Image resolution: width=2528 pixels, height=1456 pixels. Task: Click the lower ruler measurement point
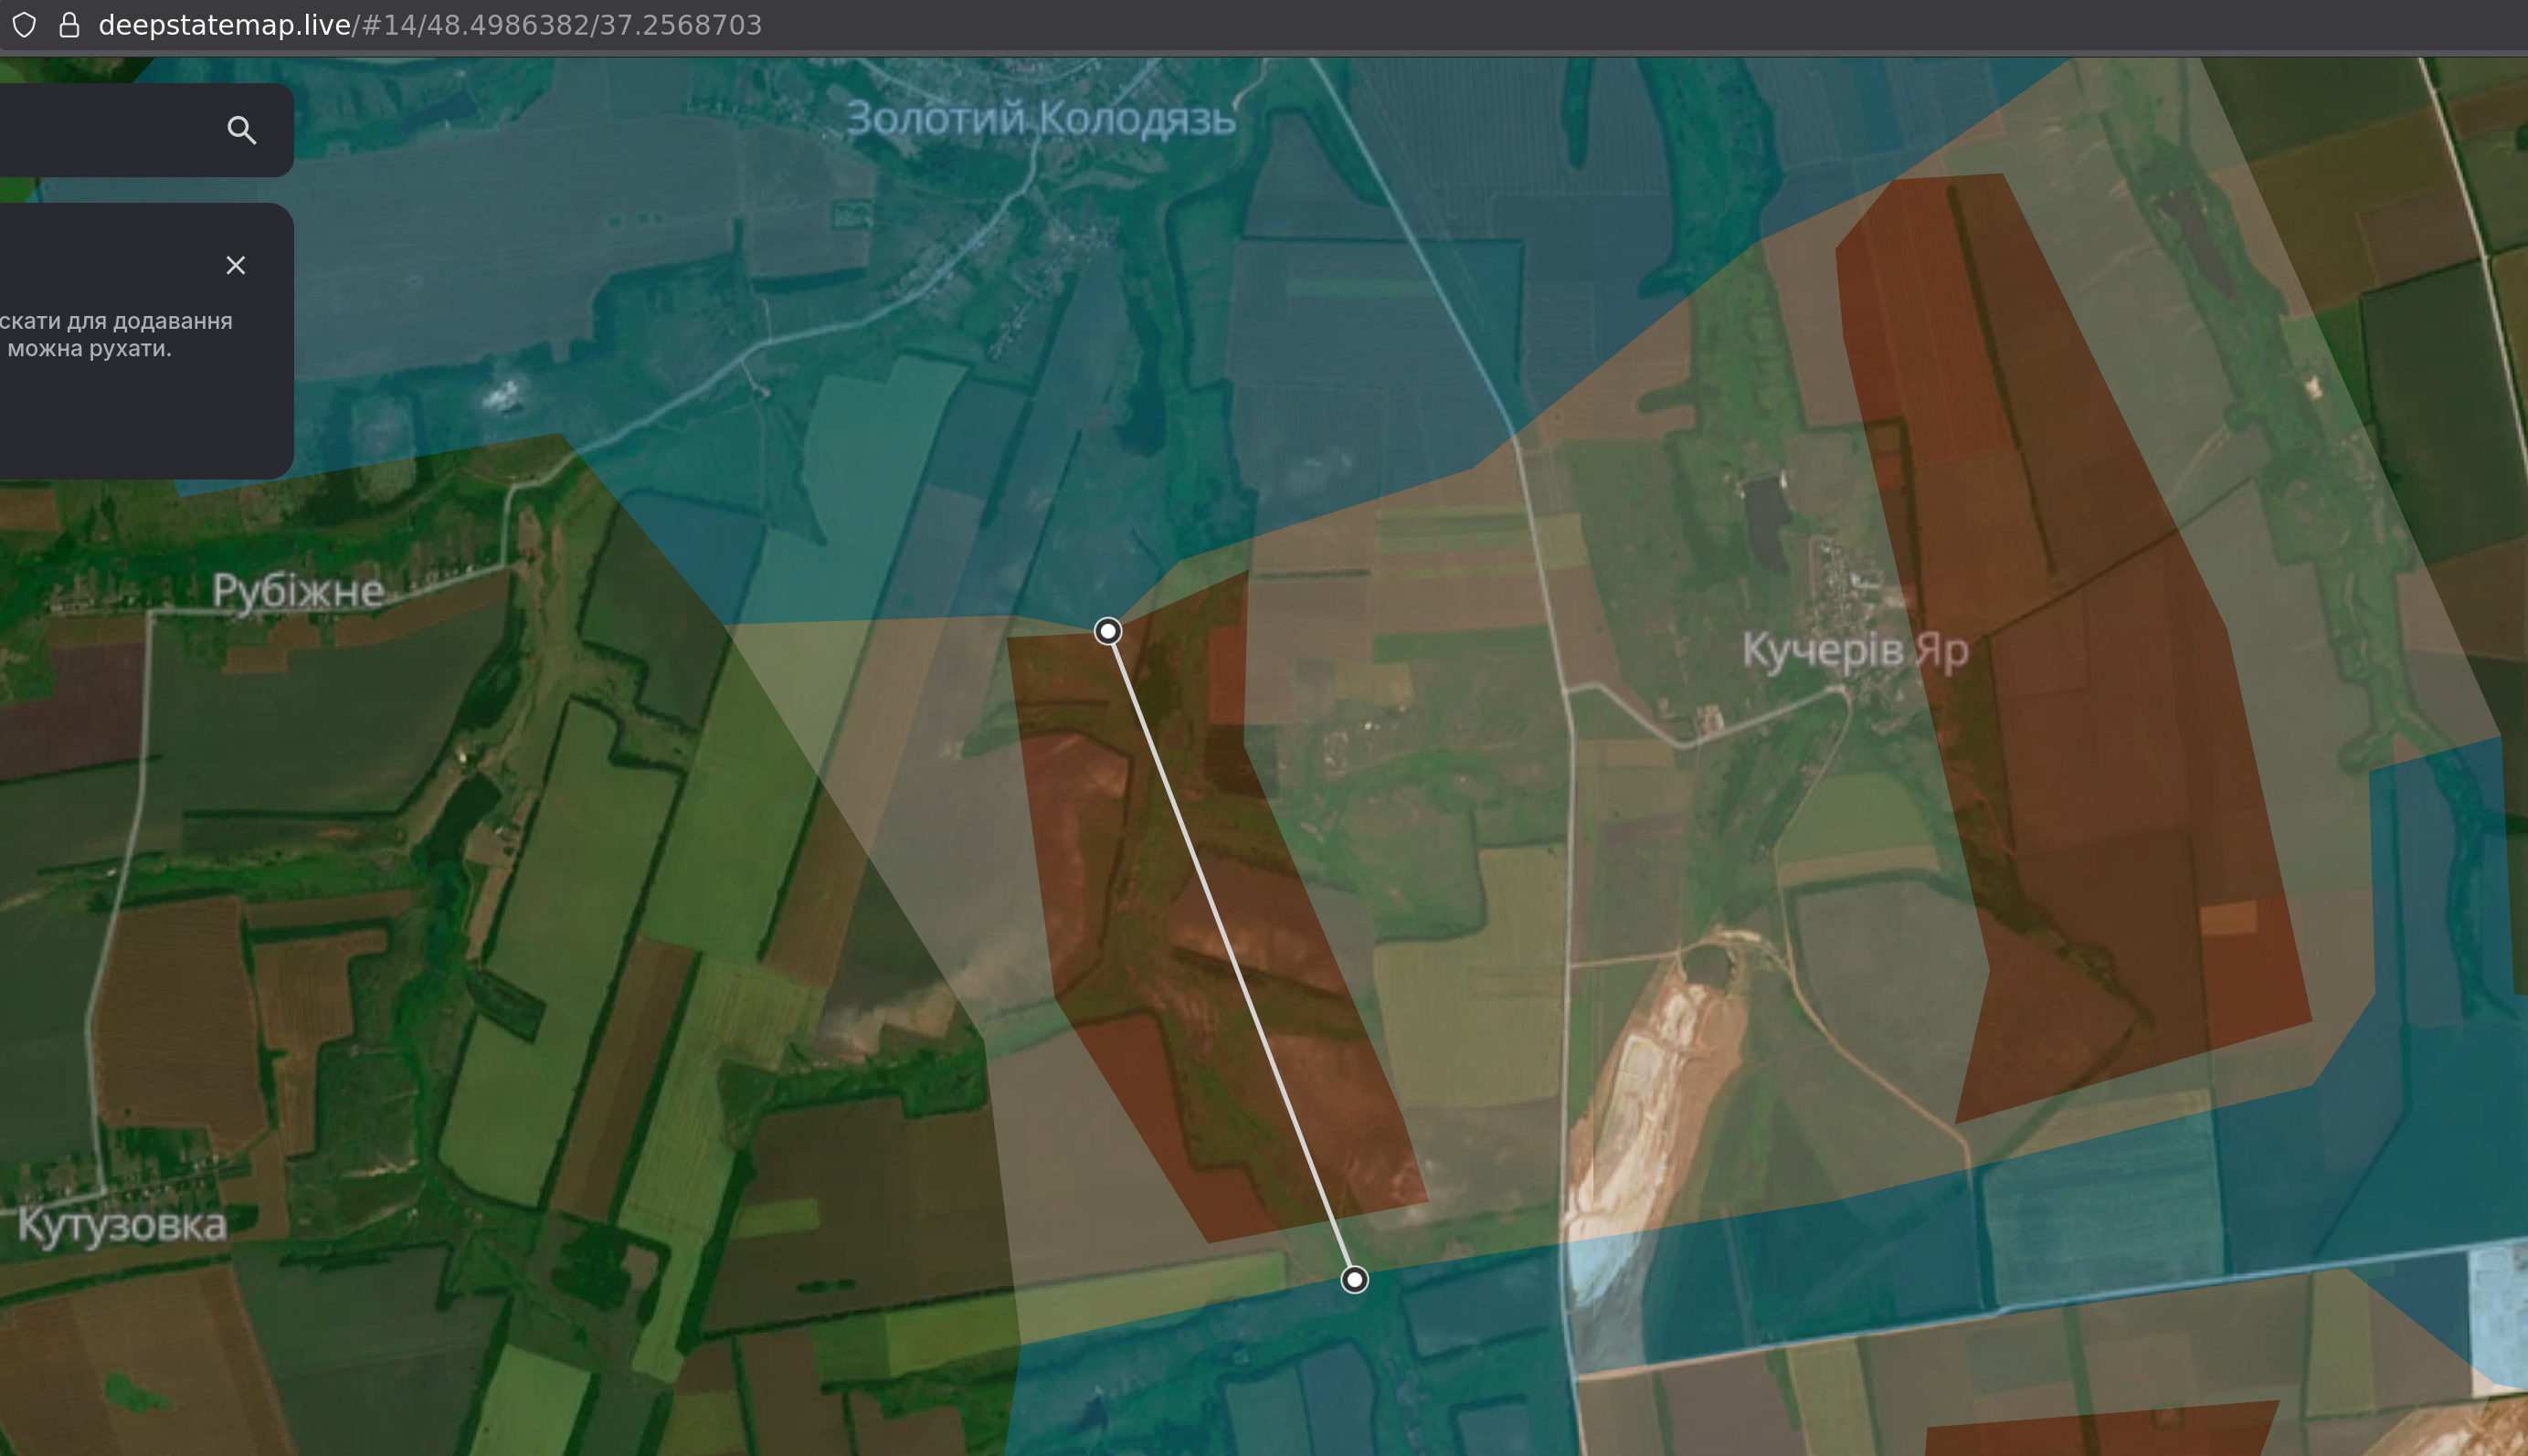click(1354, 1279)
